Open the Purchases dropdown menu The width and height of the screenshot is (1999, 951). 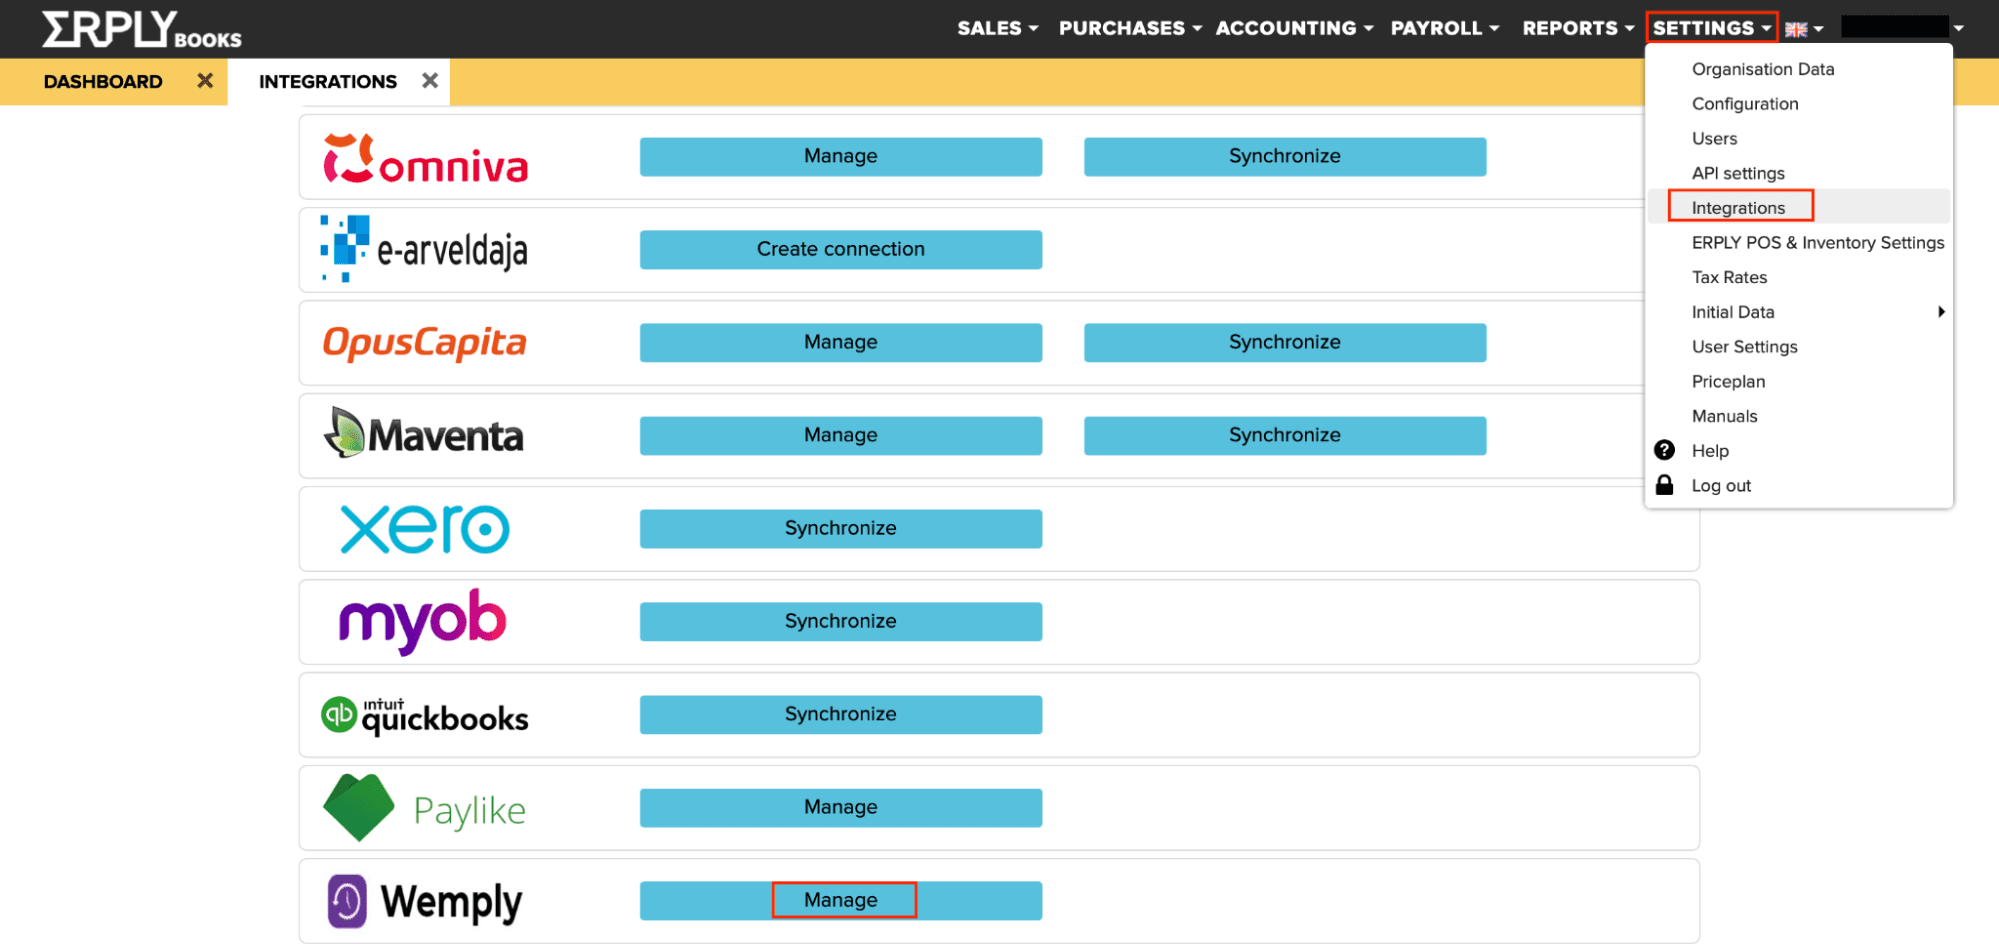(1130, 29)
